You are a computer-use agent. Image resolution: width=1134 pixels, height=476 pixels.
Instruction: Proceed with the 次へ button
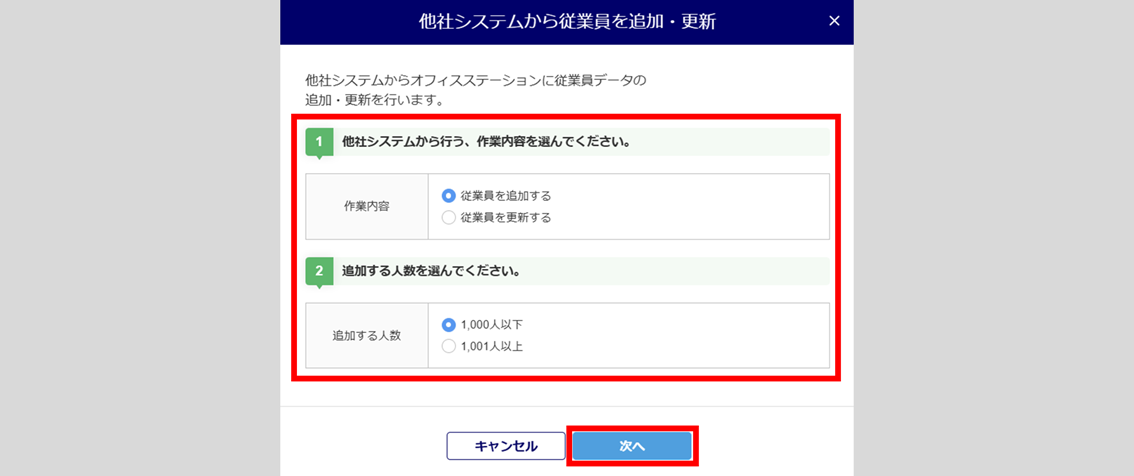coord(632,446)
